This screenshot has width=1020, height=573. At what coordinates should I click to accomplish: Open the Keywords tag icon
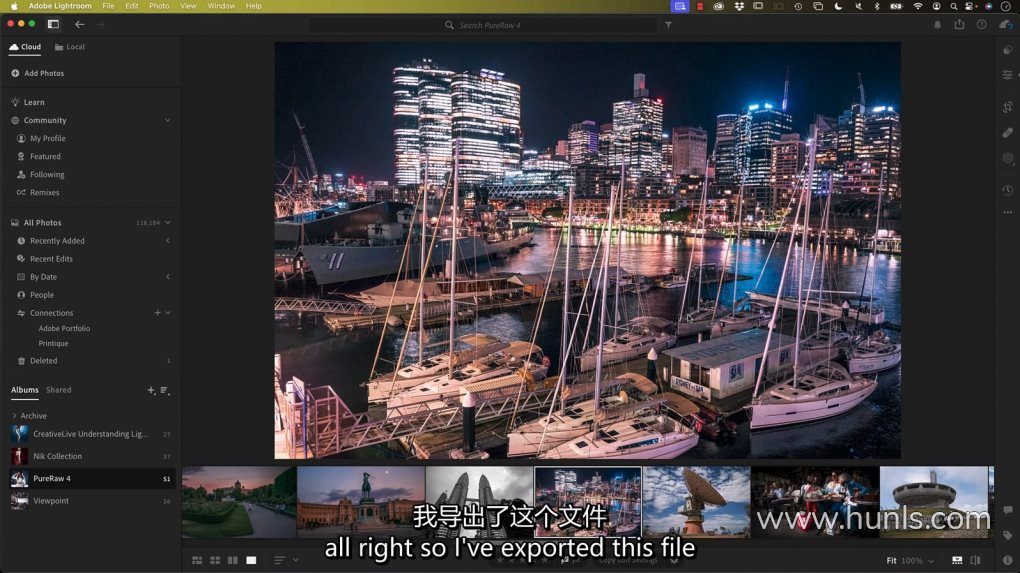click(1008, 535)
